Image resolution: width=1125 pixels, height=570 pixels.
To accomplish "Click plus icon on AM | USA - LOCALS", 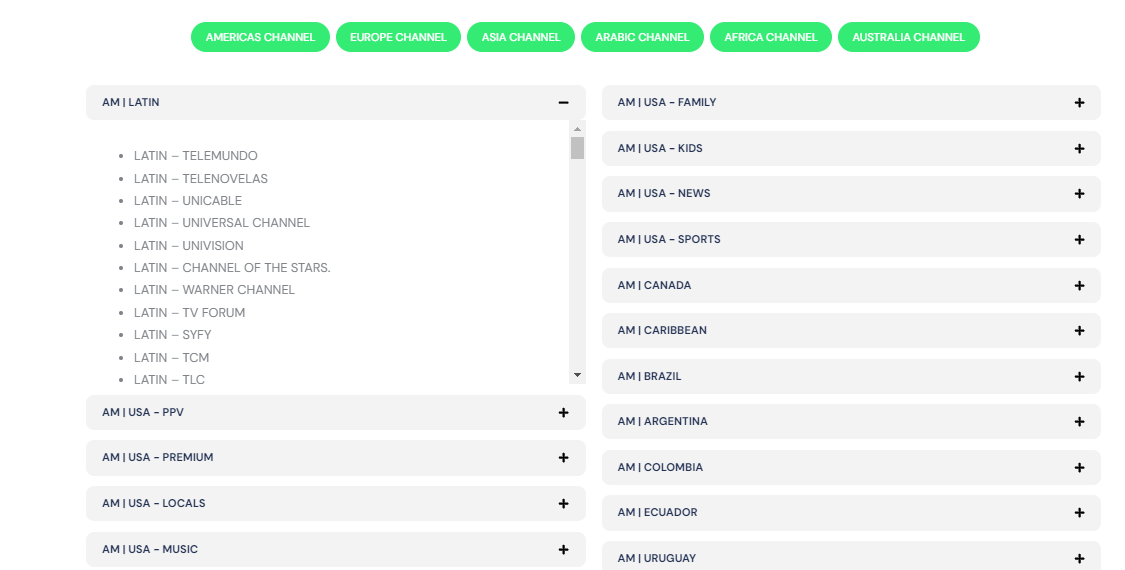I will pyautogui.click(x=563, y=504).
